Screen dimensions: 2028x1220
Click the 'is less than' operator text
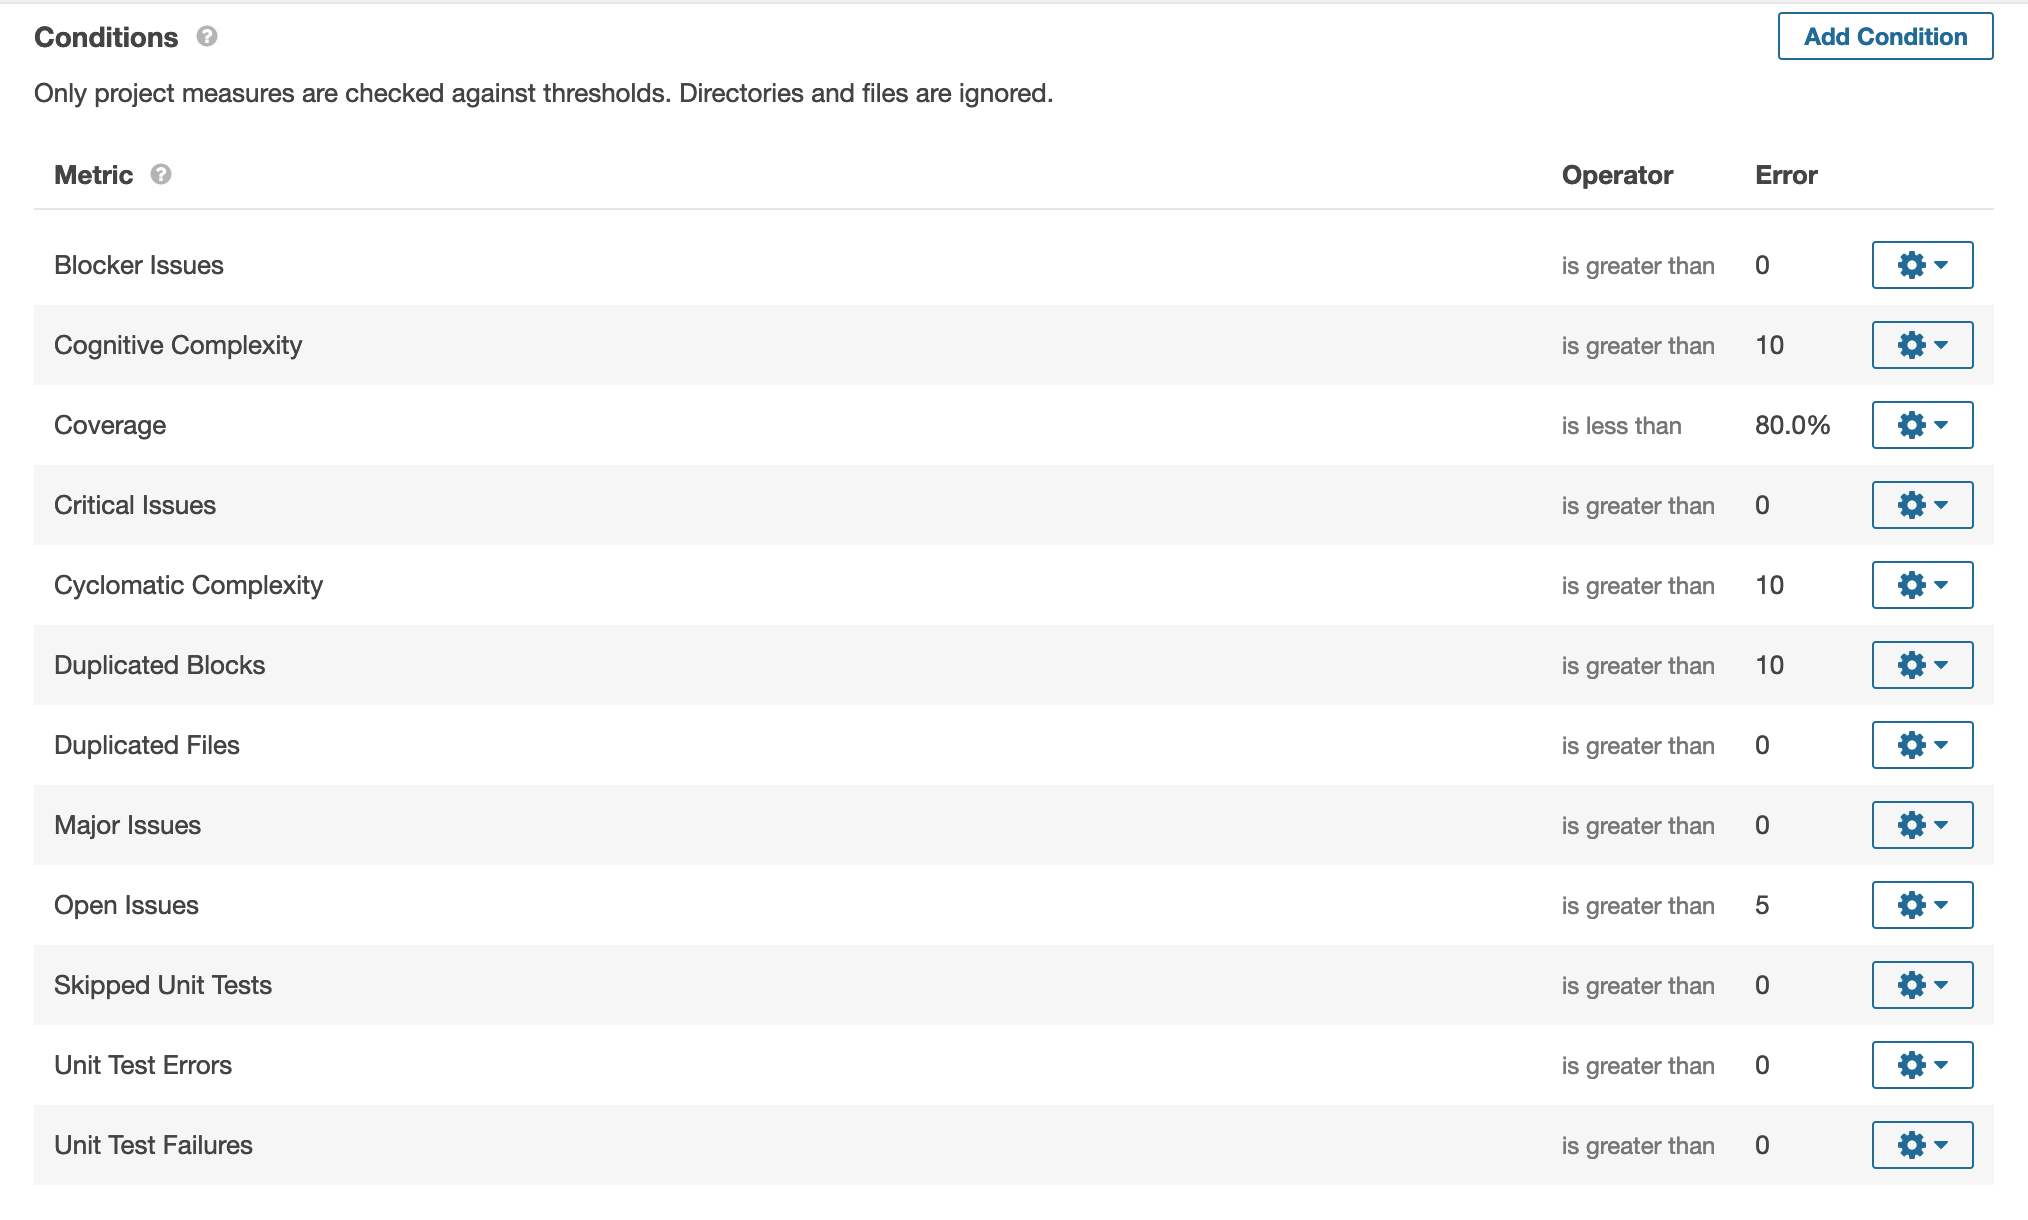[x=1621, y=425]
